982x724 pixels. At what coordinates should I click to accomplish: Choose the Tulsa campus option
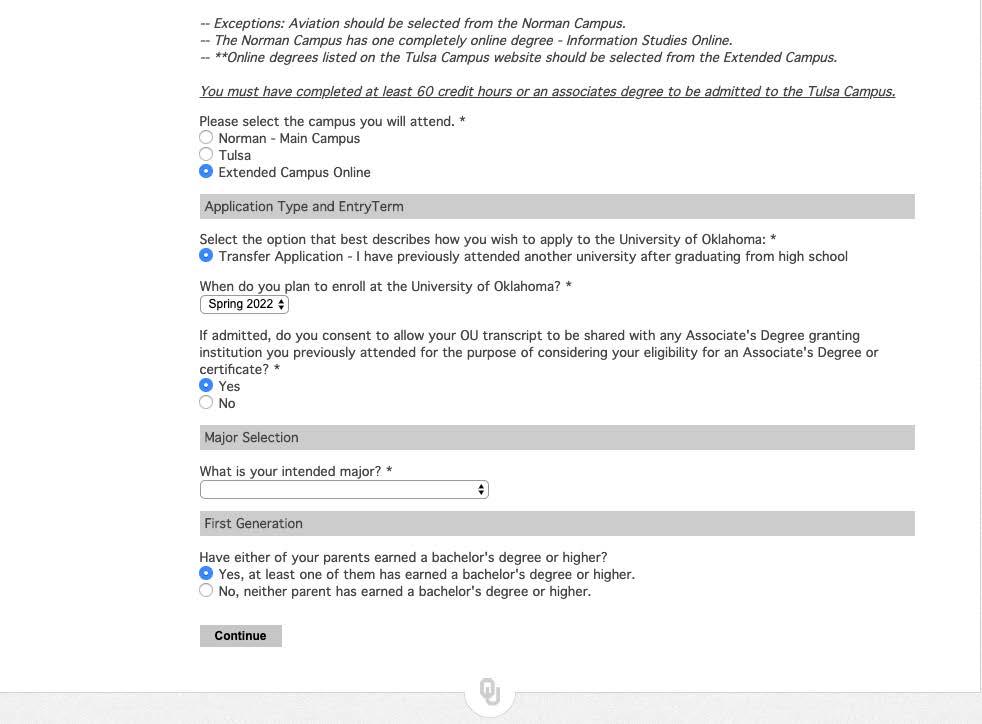tap(206, 154)
